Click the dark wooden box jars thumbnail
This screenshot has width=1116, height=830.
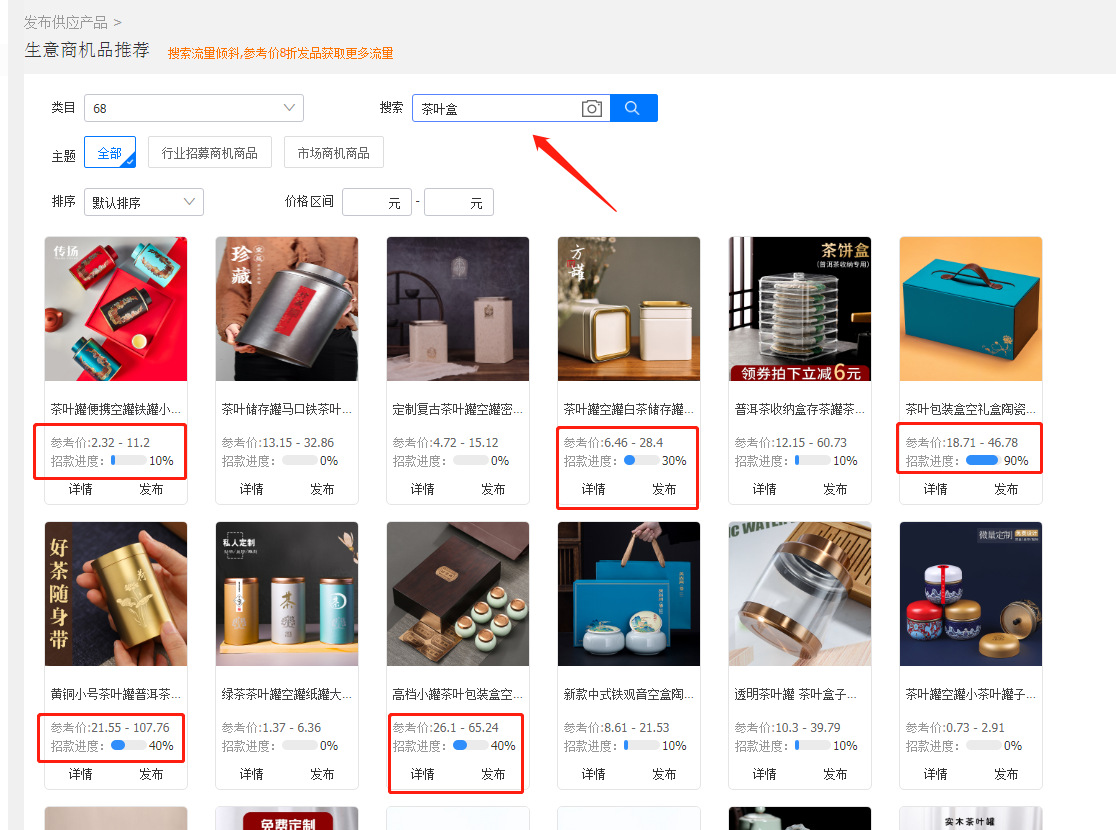click(458, 594)
